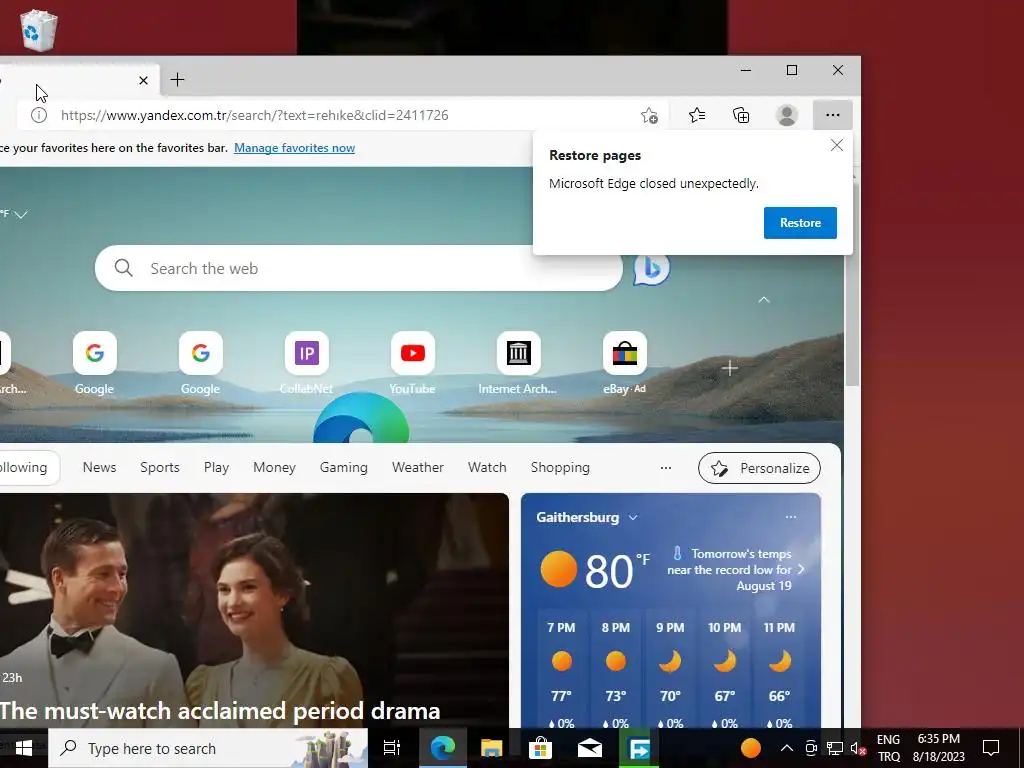Viewport: 1024px width, 768px height.
Task: Open Microsoft Store from taskbar
Action: point(540,748)
